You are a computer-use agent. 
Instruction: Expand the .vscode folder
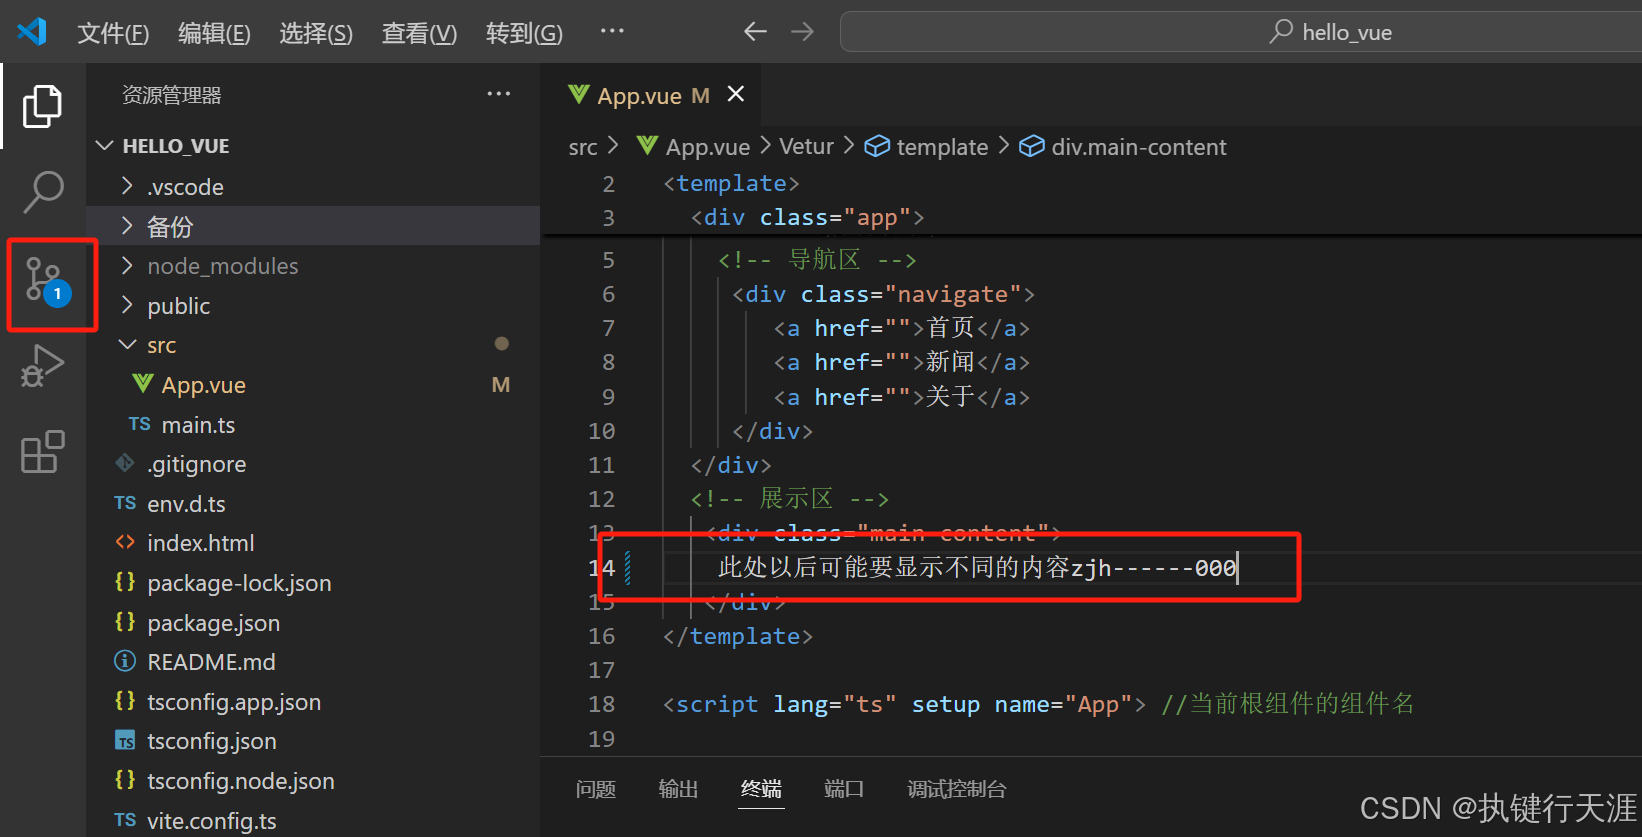tap(313, 187)
